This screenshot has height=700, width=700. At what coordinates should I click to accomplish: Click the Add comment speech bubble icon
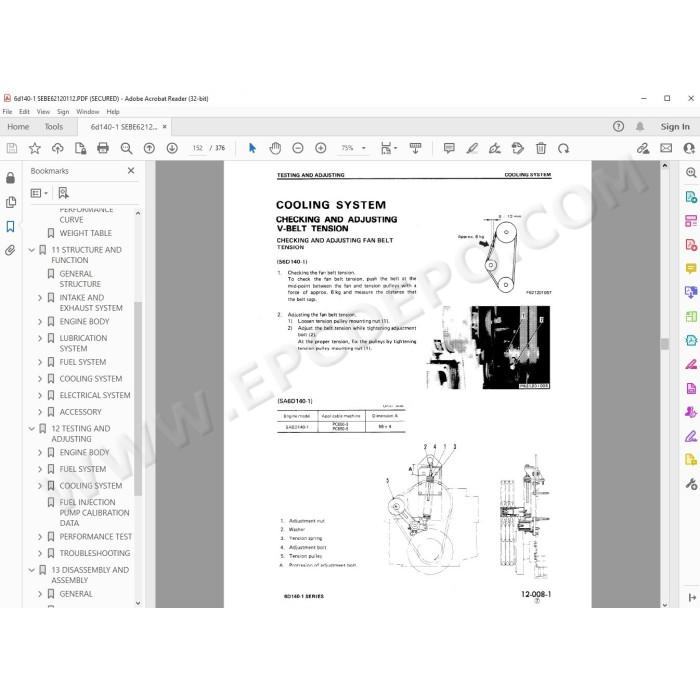pyautogui.click(x=449, y=148)
